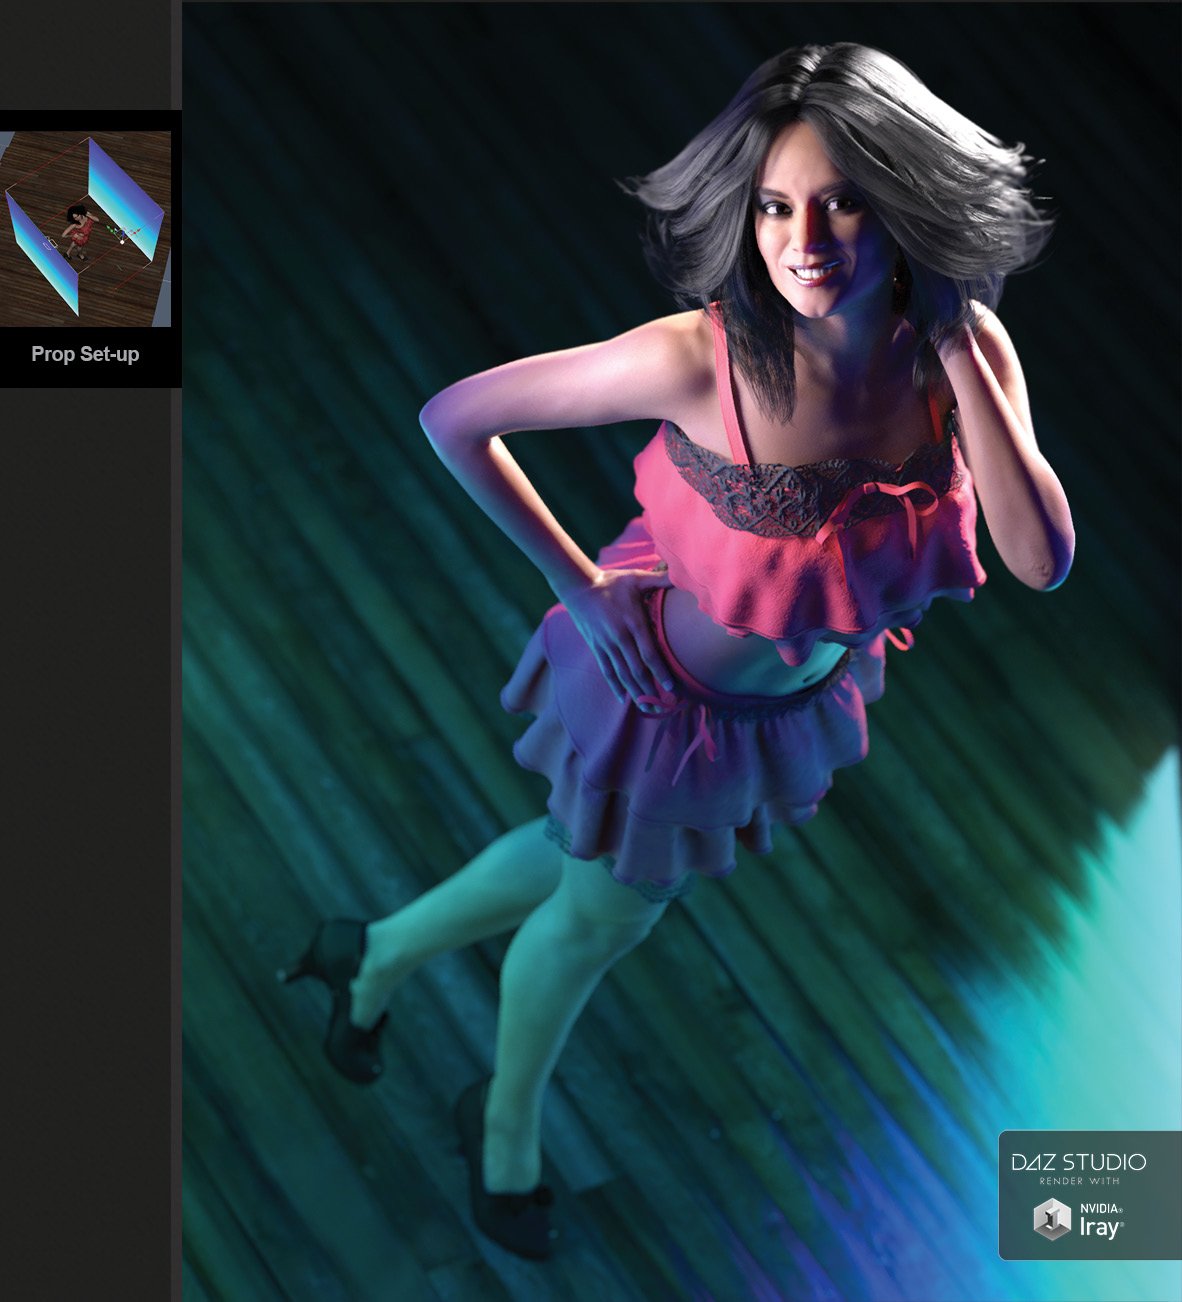Click the red translation gizmo axis
The height and width of the screenshot is (1302, 1182).
[135, 231]
